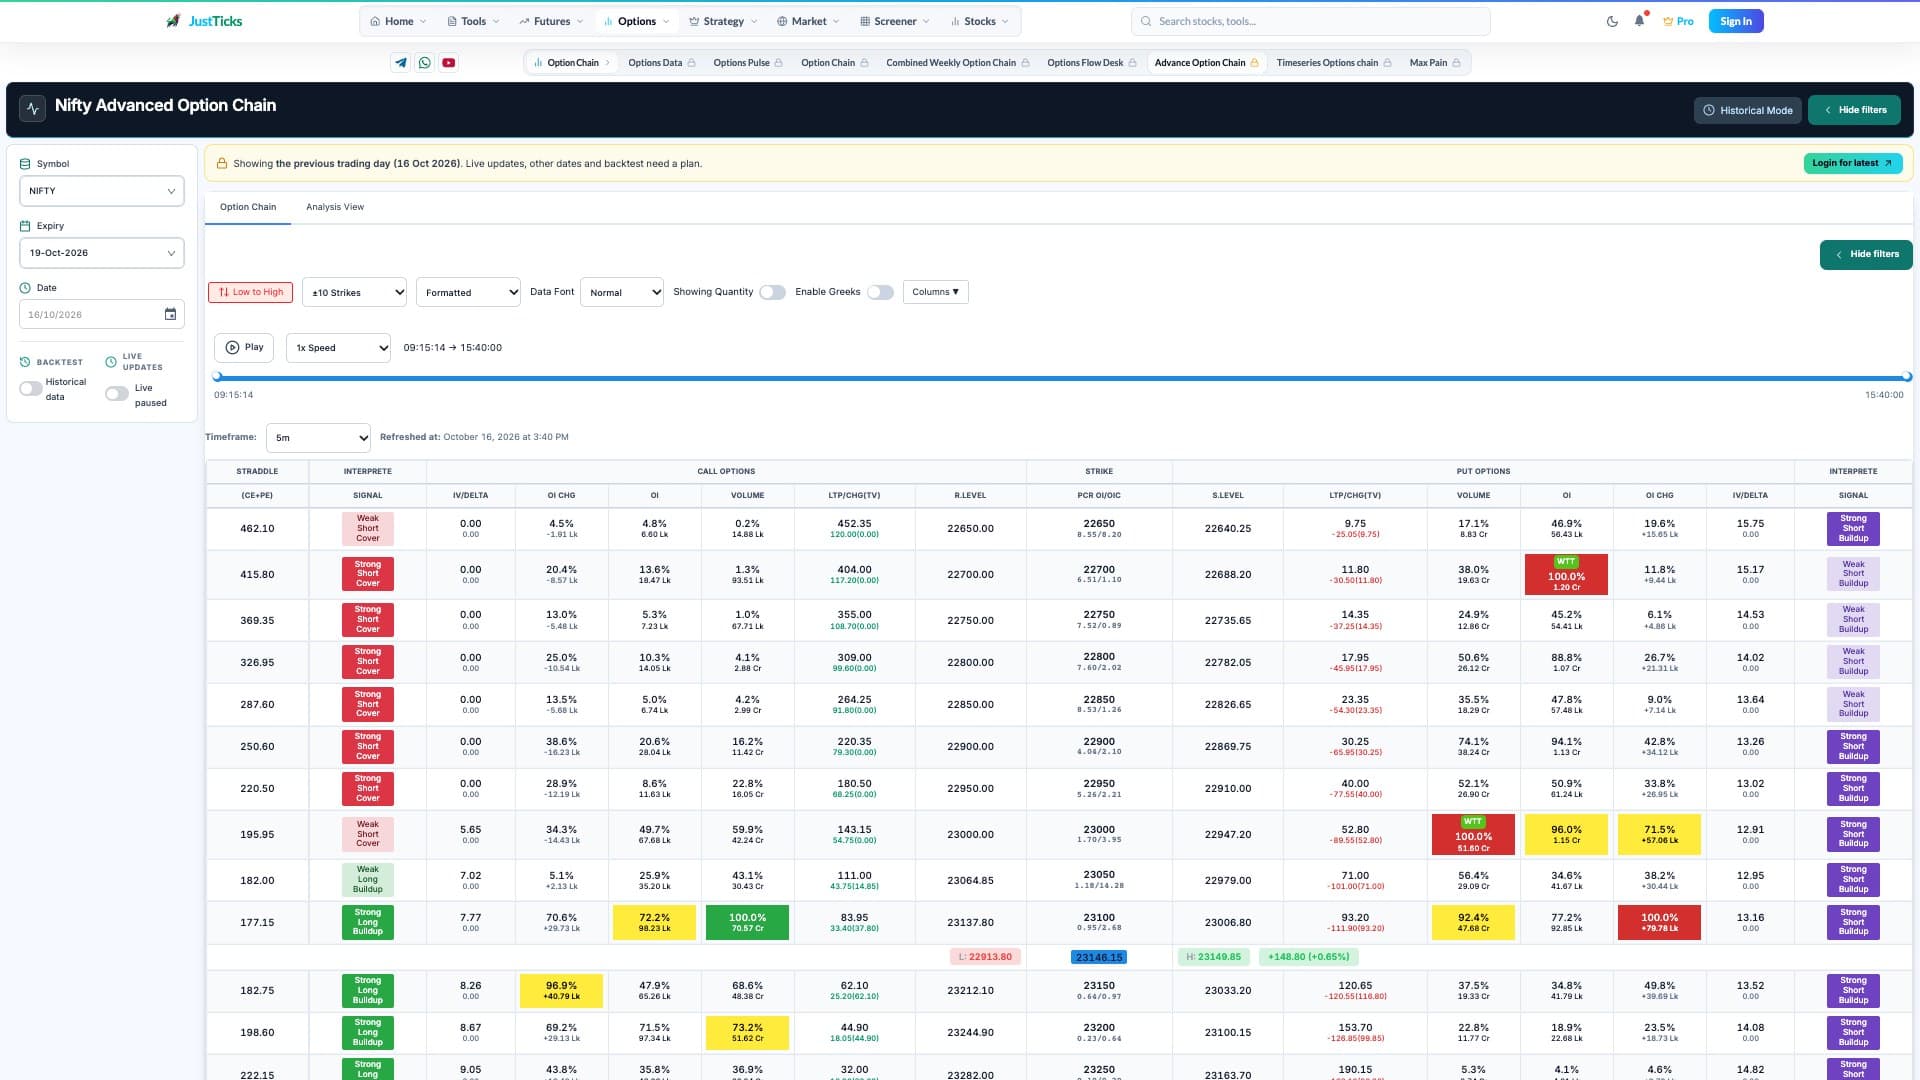Viewport: 1920px width, 1080px height.
Task: Click lock icon on Options Pulse tab
Action: (x=778, y=63)
